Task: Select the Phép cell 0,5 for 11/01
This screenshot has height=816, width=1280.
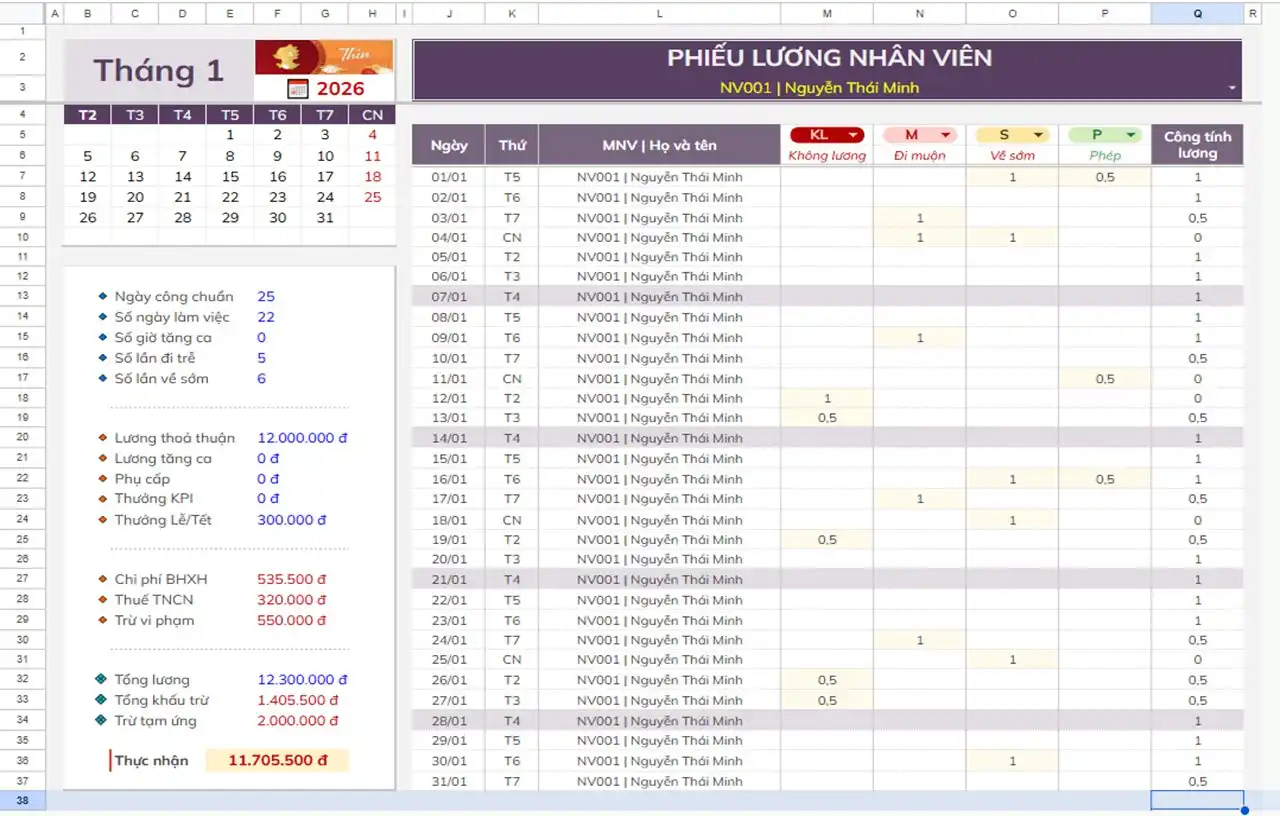Action: click(x=1104, y=379)
